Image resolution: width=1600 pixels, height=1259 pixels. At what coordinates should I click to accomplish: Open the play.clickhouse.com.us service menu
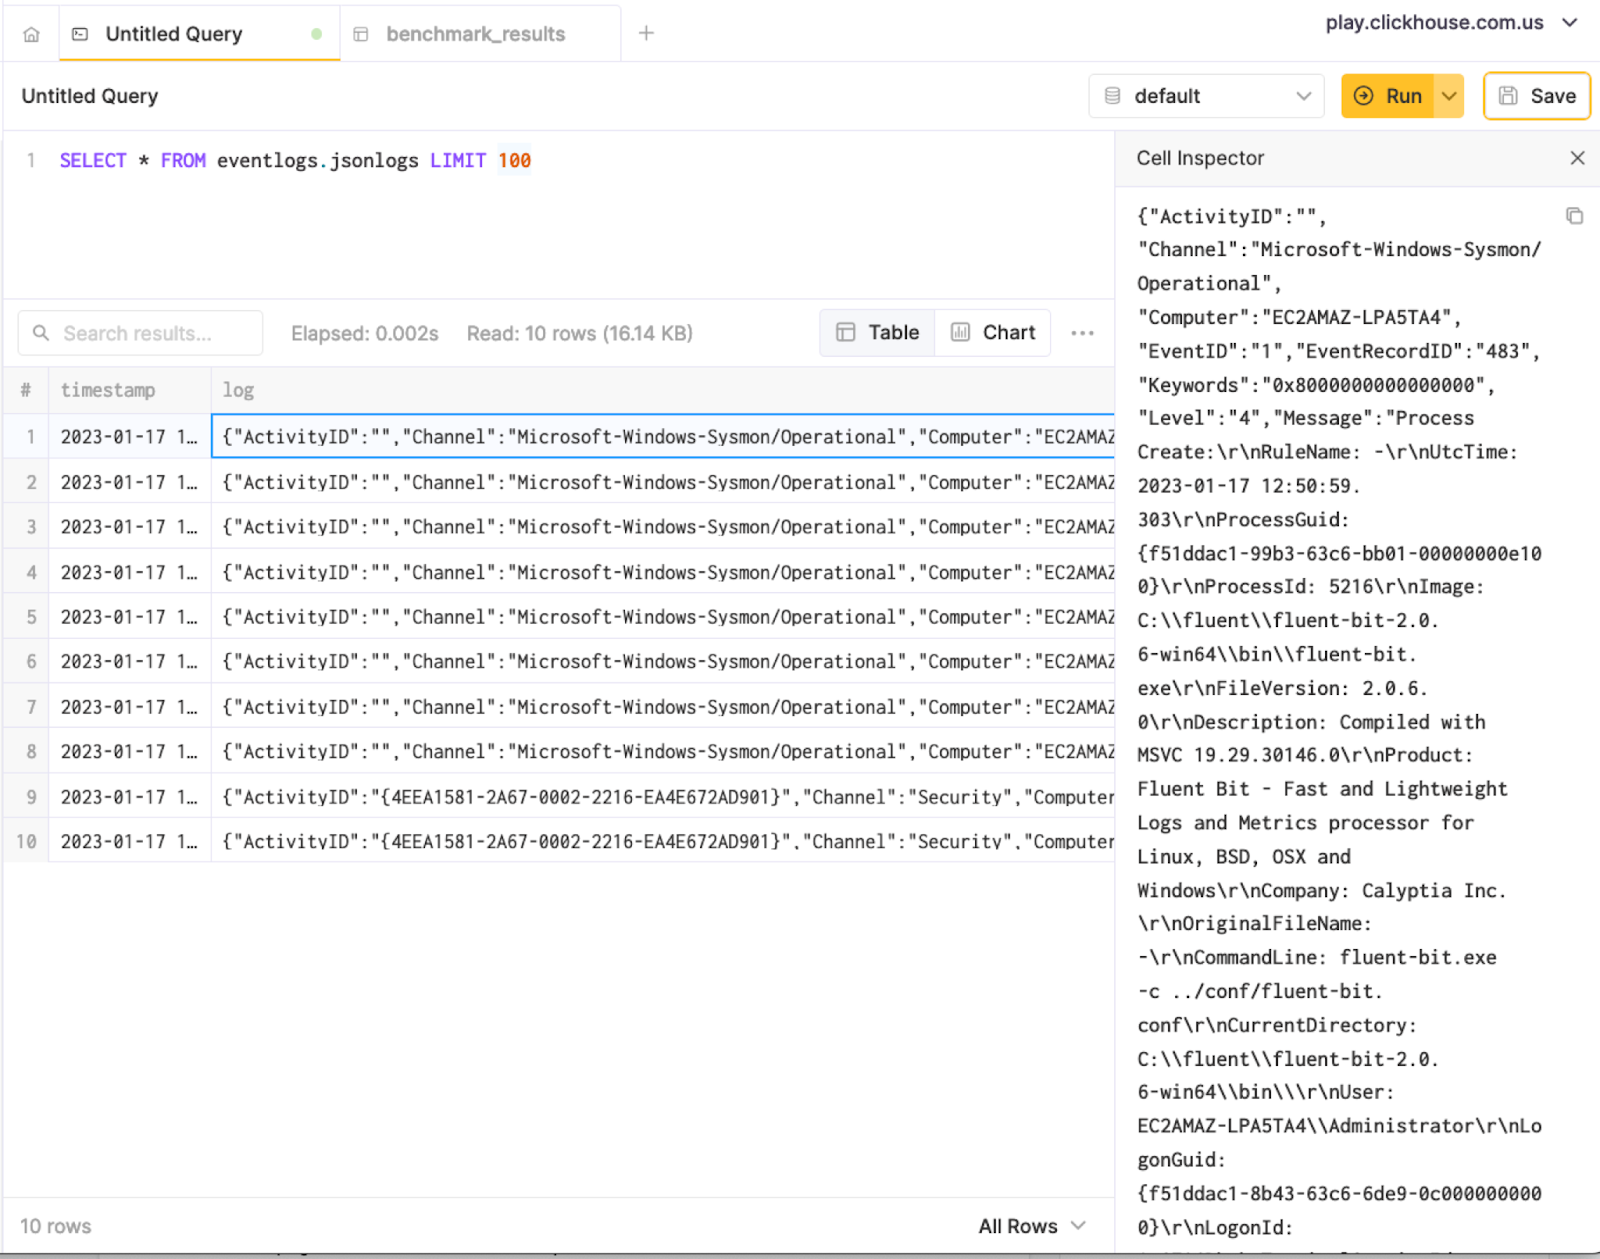click(1450, 23)
